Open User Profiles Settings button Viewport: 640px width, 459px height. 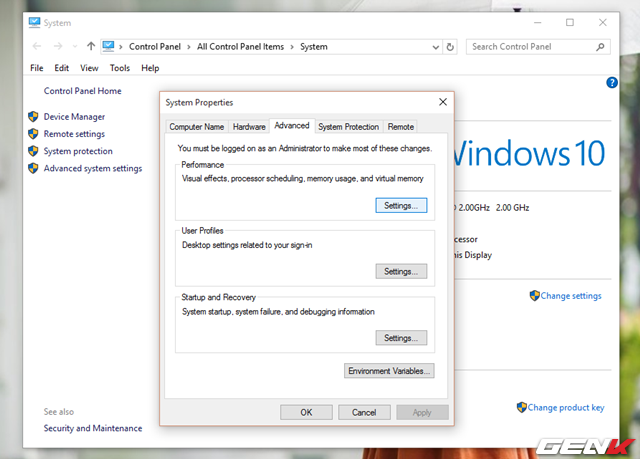tap(401, 271)
